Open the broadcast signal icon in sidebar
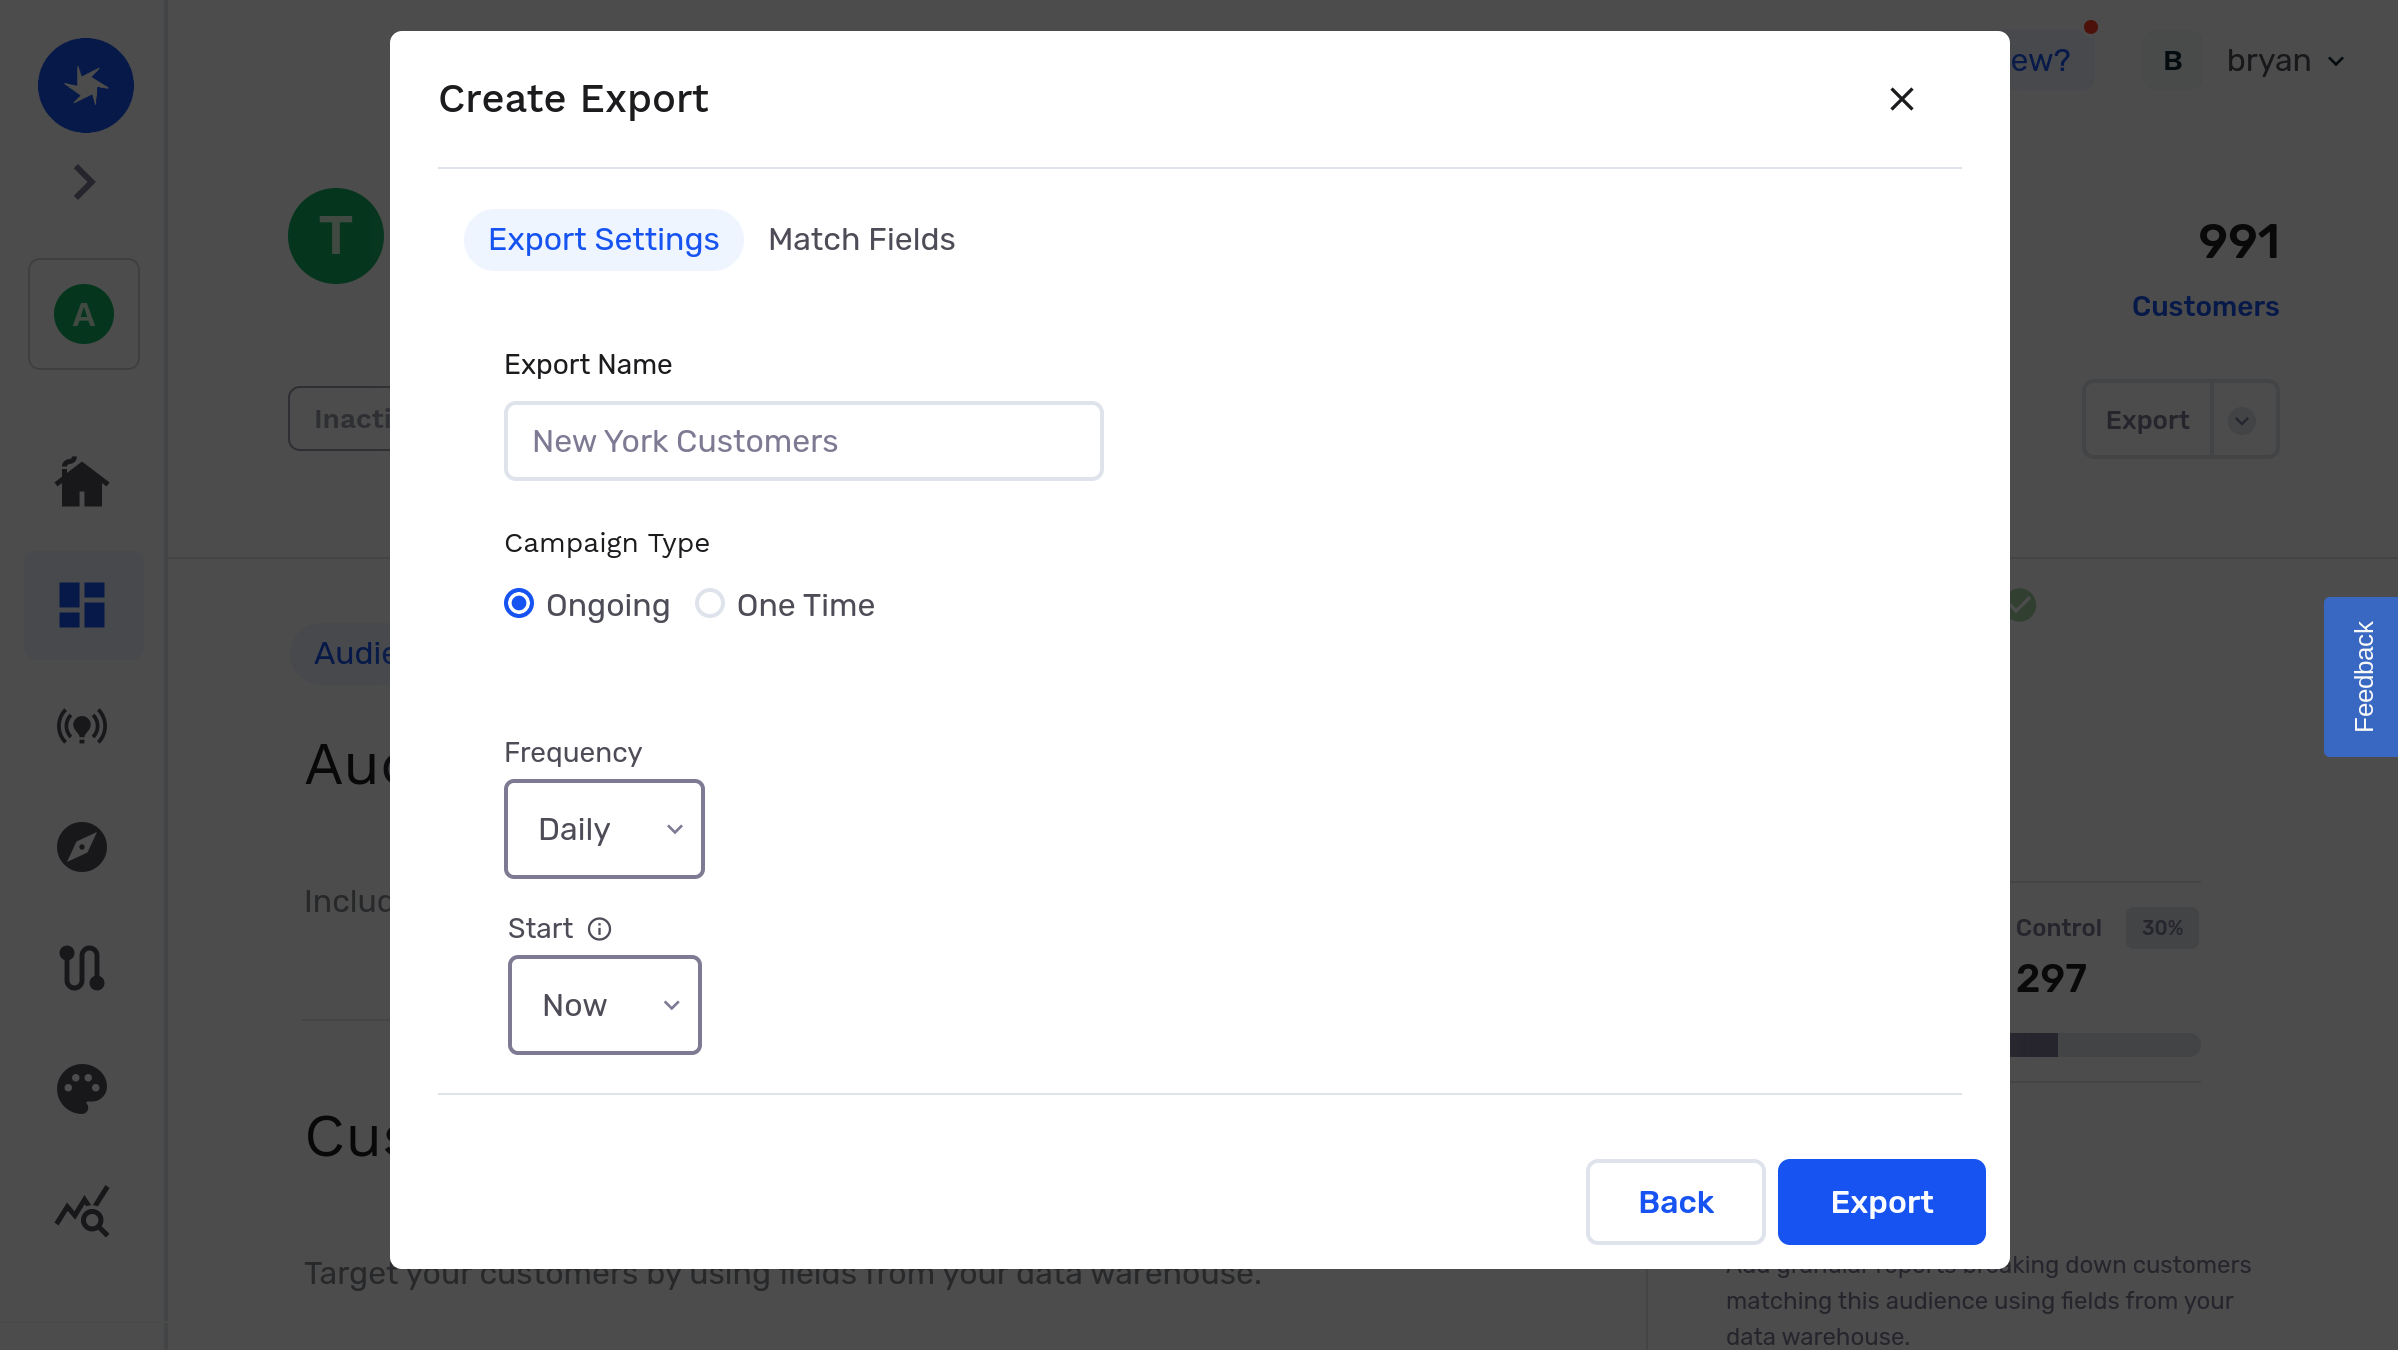The width and height of the screenshot is (2398, 1350). tap(82, 726)
